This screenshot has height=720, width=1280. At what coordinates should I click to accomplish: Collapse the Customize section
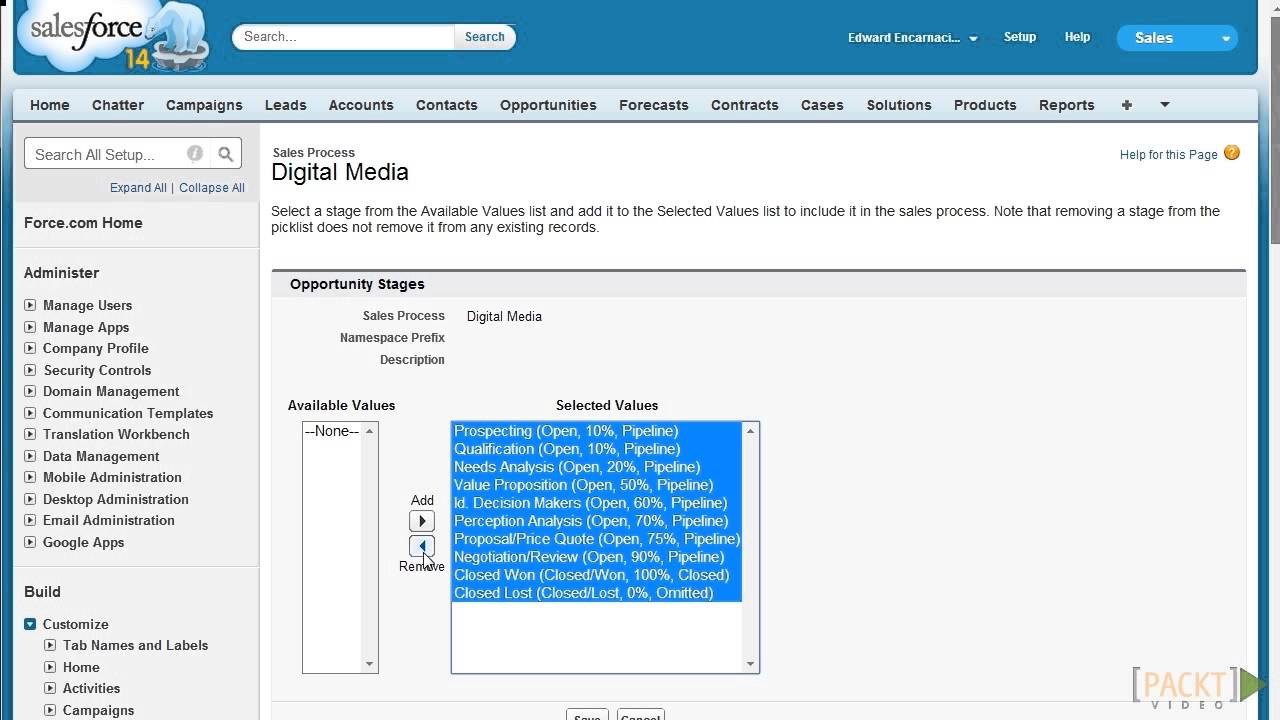[x=30, y=624]
